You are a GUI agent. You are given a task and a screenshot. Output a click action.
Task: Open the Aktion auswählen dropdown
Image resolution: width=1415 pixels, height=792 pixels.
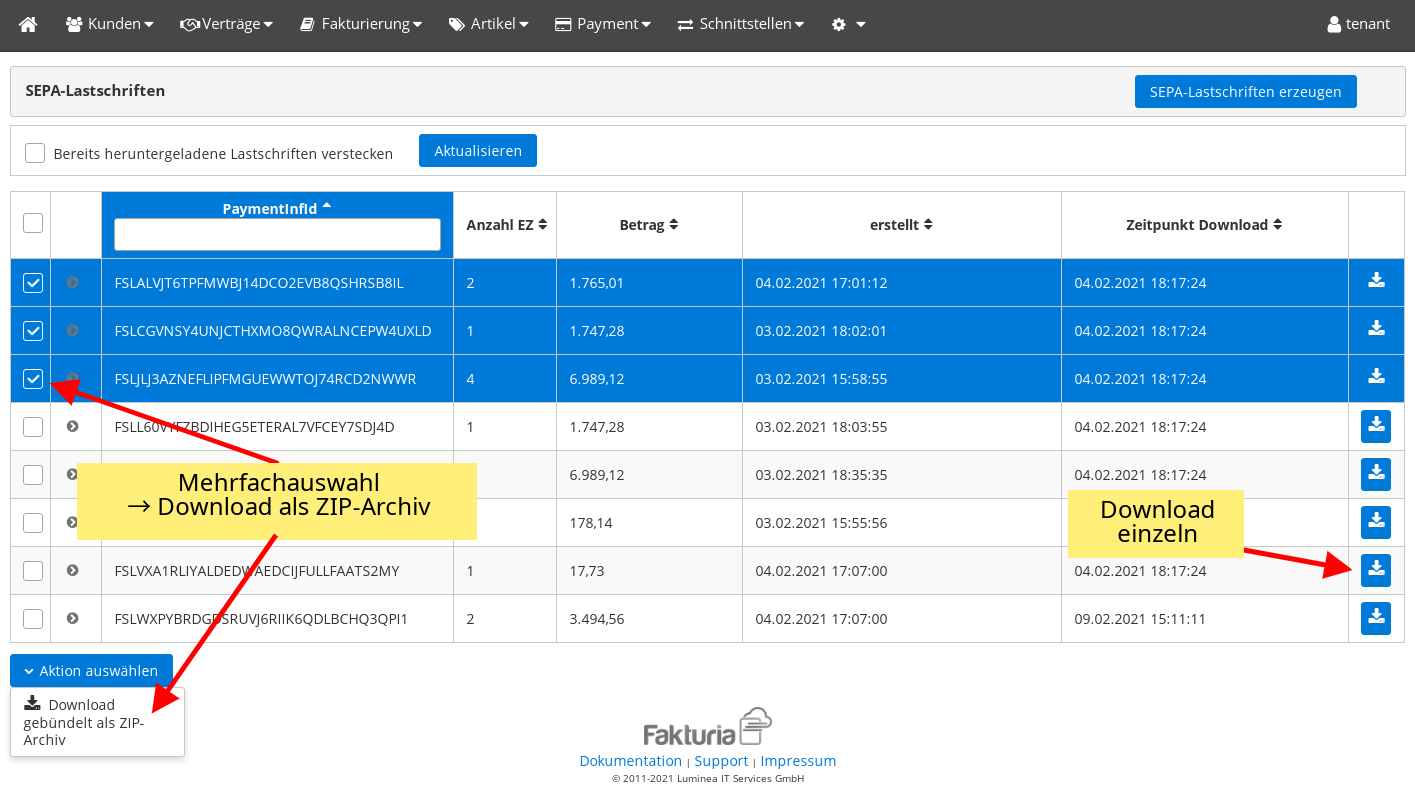click(91, 671)
